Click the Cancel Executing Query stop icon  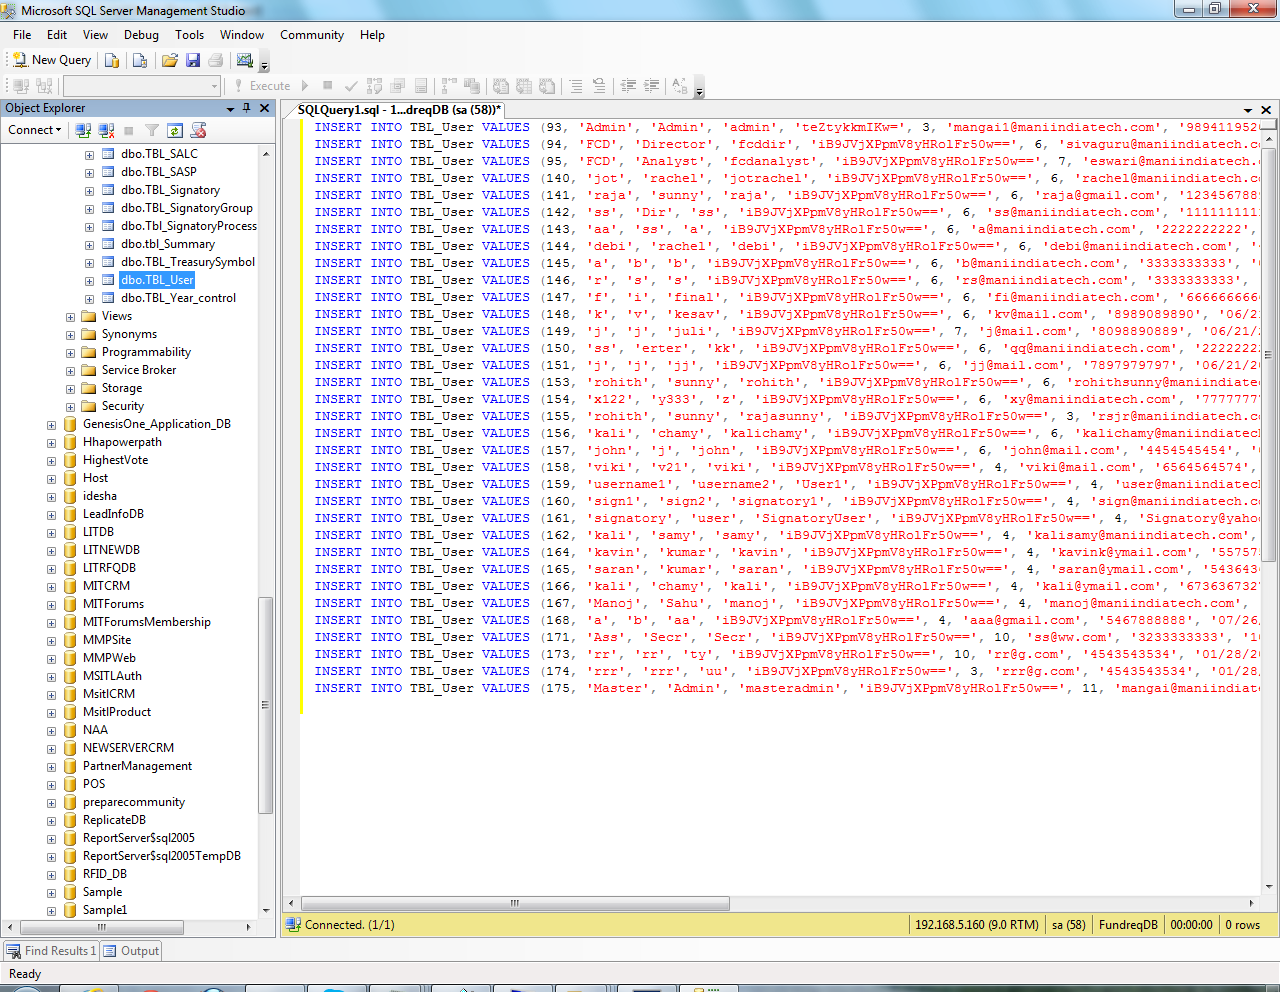(x=327, y=86)
